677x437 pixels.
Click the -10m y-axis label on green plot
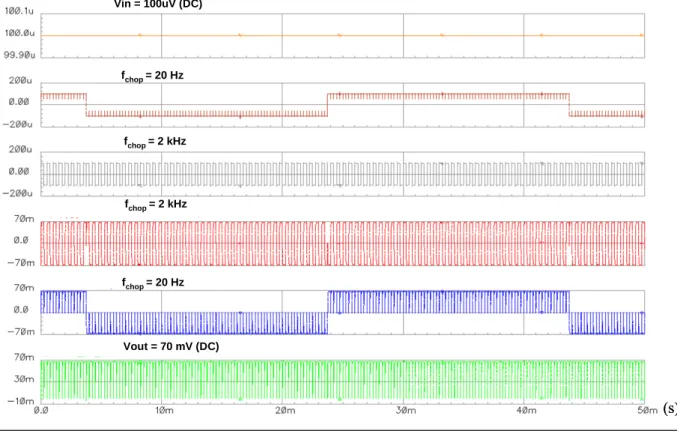(21, 401)
